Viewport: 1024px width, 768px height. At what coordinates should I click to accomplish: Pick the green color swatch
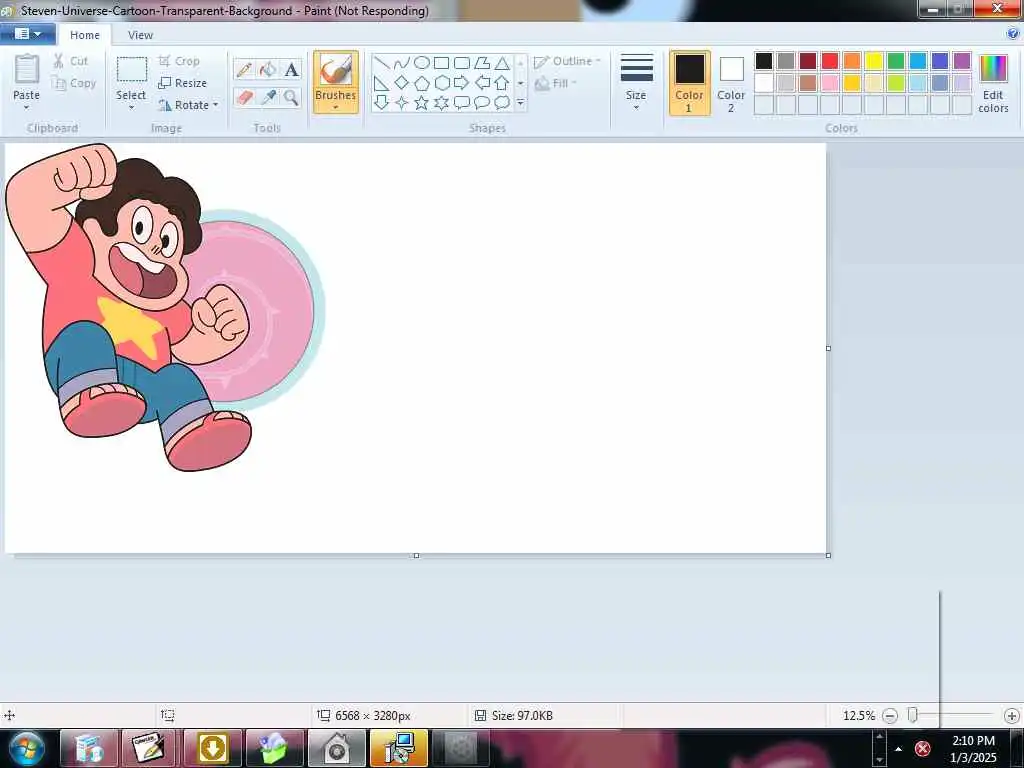(896, 61)
